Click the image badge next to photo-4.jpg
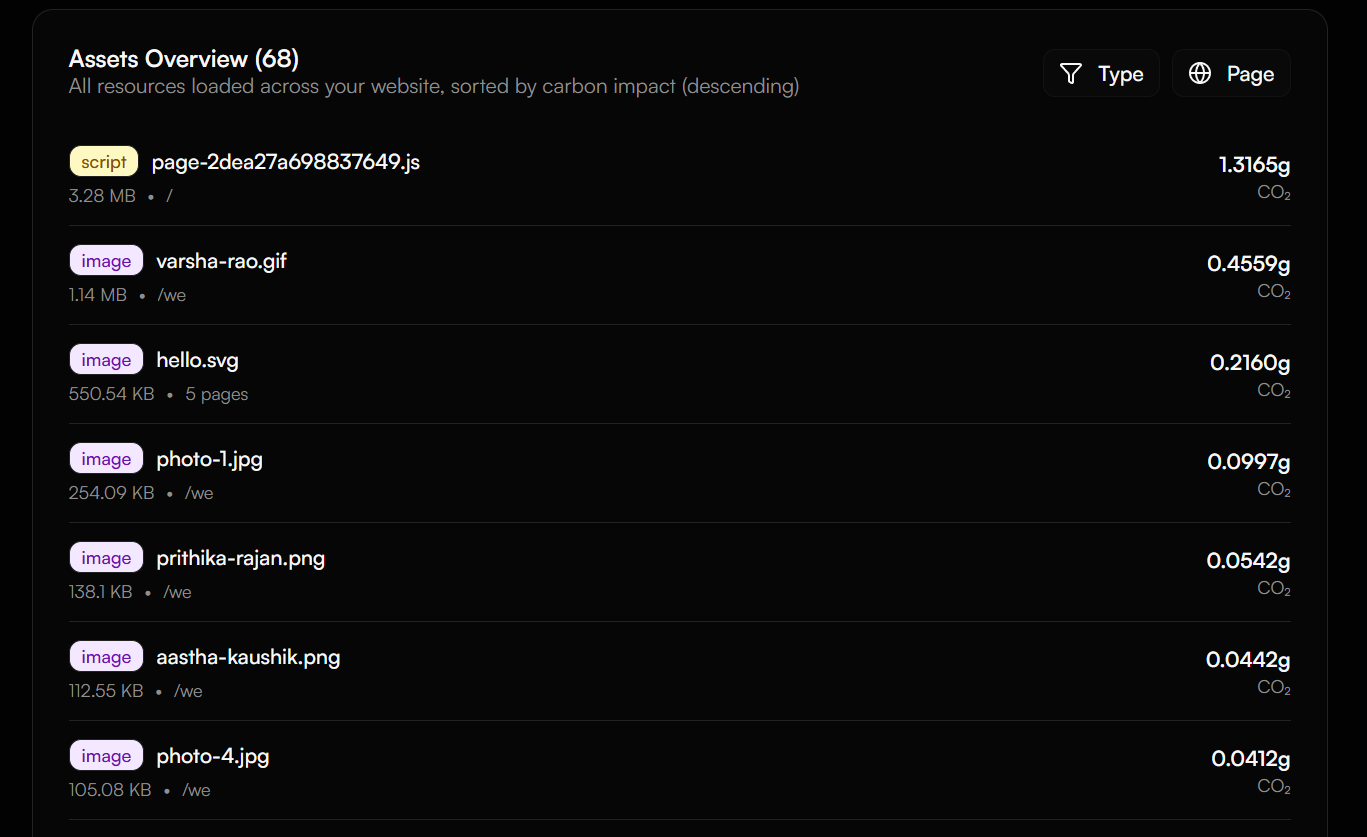The height and width of the screenshot is (837, 1367). (x=106, y=756)
